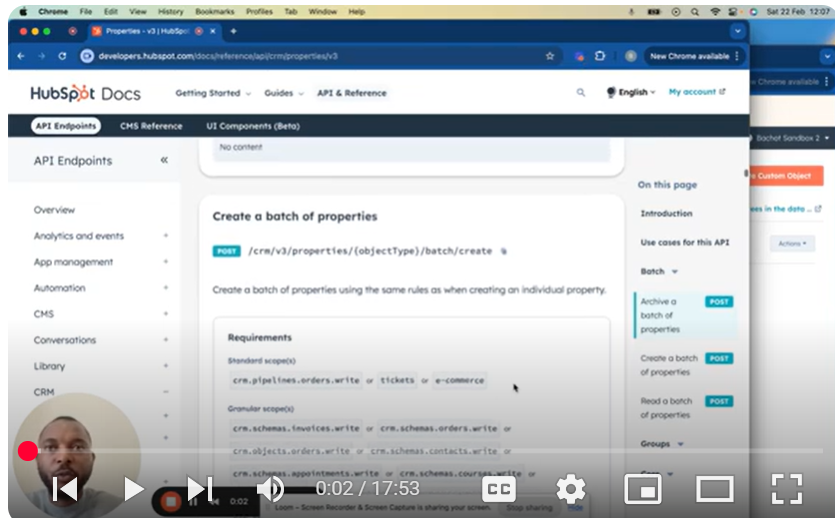Viewport: 835px width, 518px height.
Task: Search the HubSpot docs
Action: (x=581, y=93)
